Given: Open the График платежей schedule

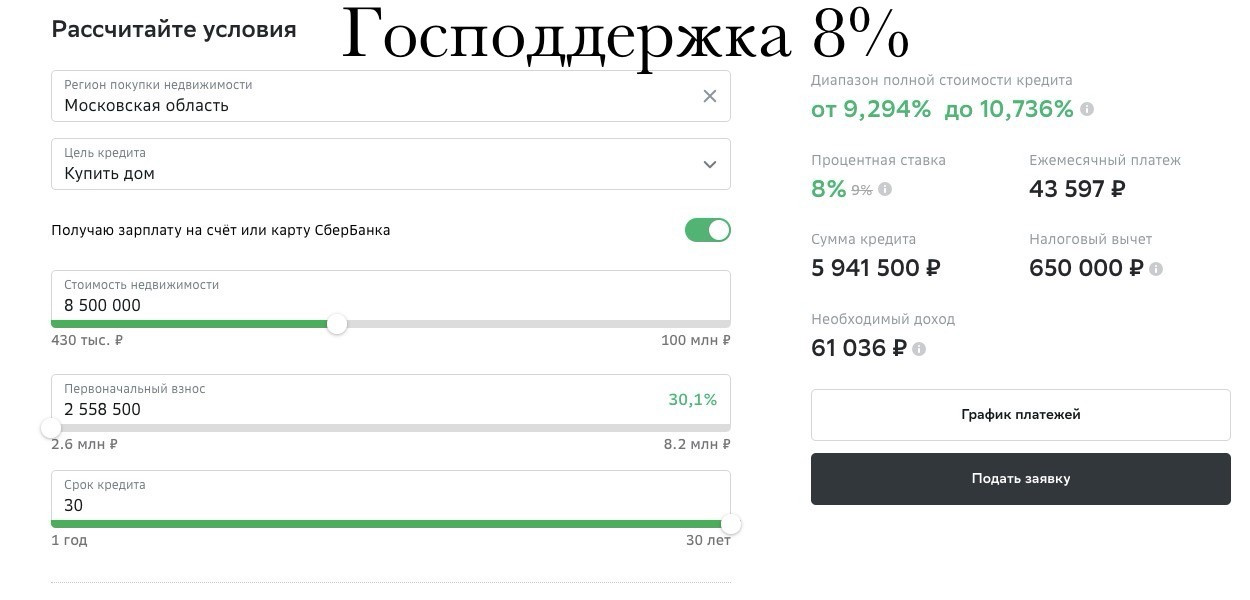Looking at the screenshot, I should 1020,415.
